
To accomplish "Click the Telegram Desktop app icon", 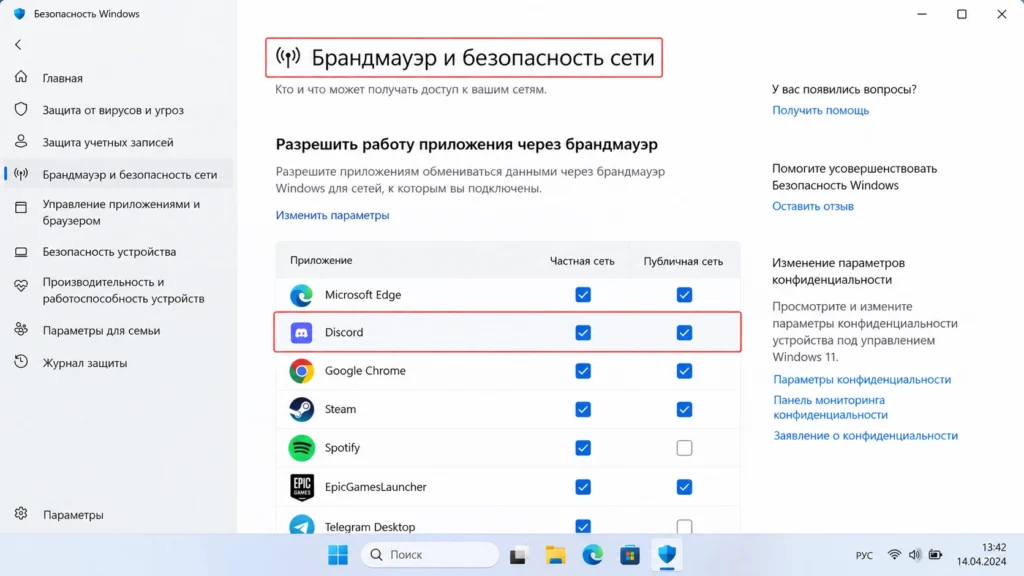I will (x=301, y=525).
